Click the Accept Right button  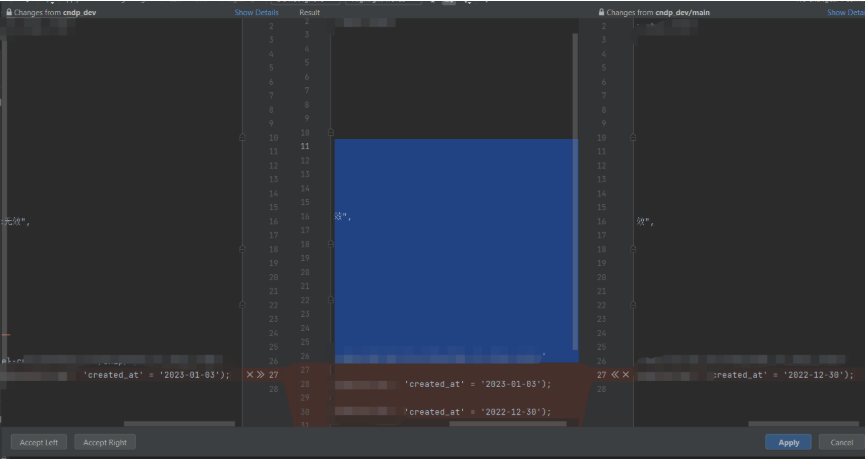coord(105,442)
